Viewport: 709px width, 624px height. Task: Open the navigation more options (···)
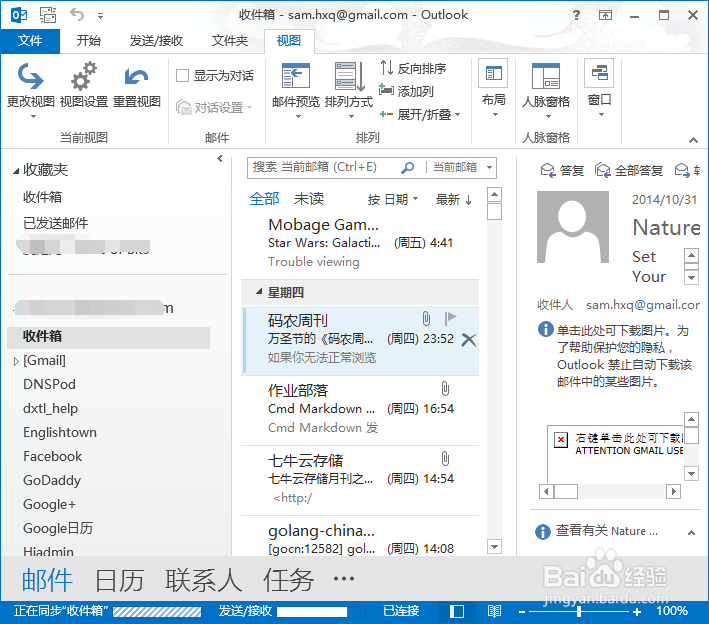[x=344, y=578]
